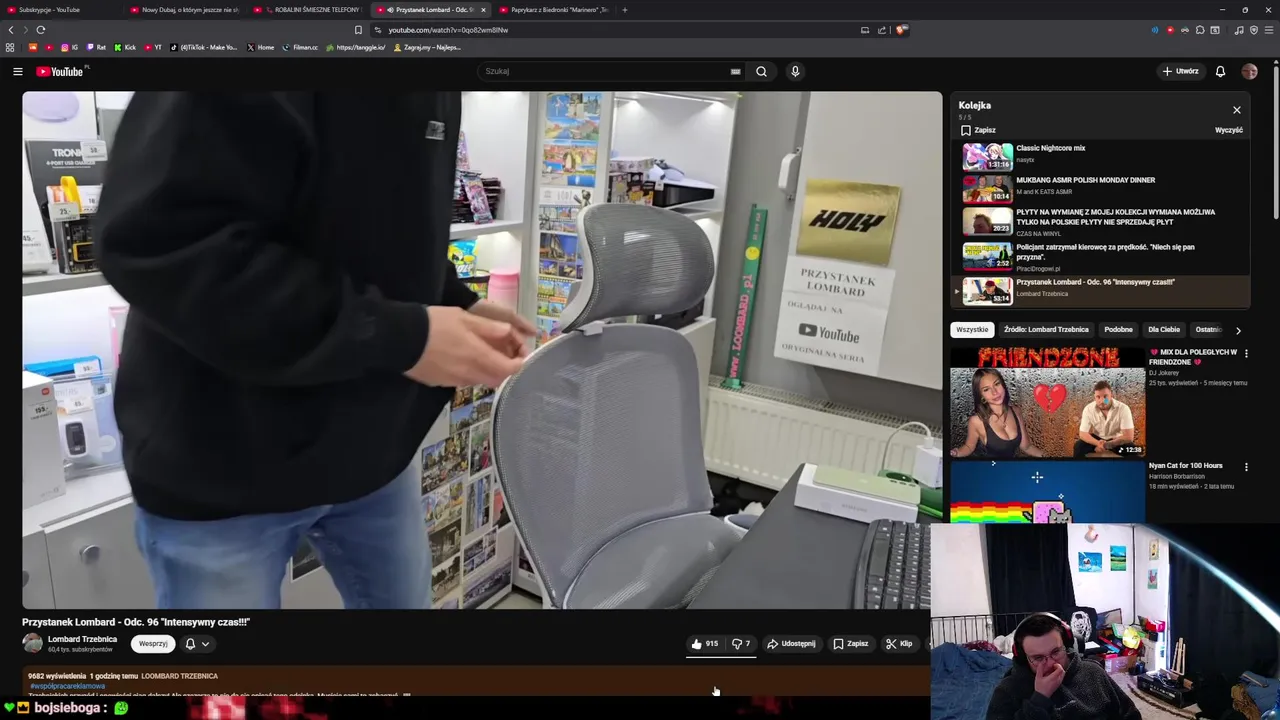Click the browser address bar URL

pos(448,30)
